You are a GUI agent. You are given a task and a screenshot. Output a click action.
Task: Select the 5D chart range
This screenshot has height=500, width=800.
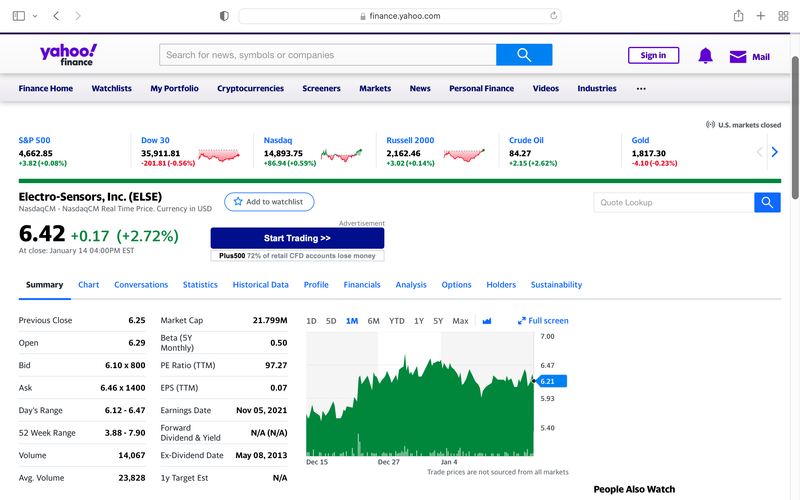click(331, 321)
